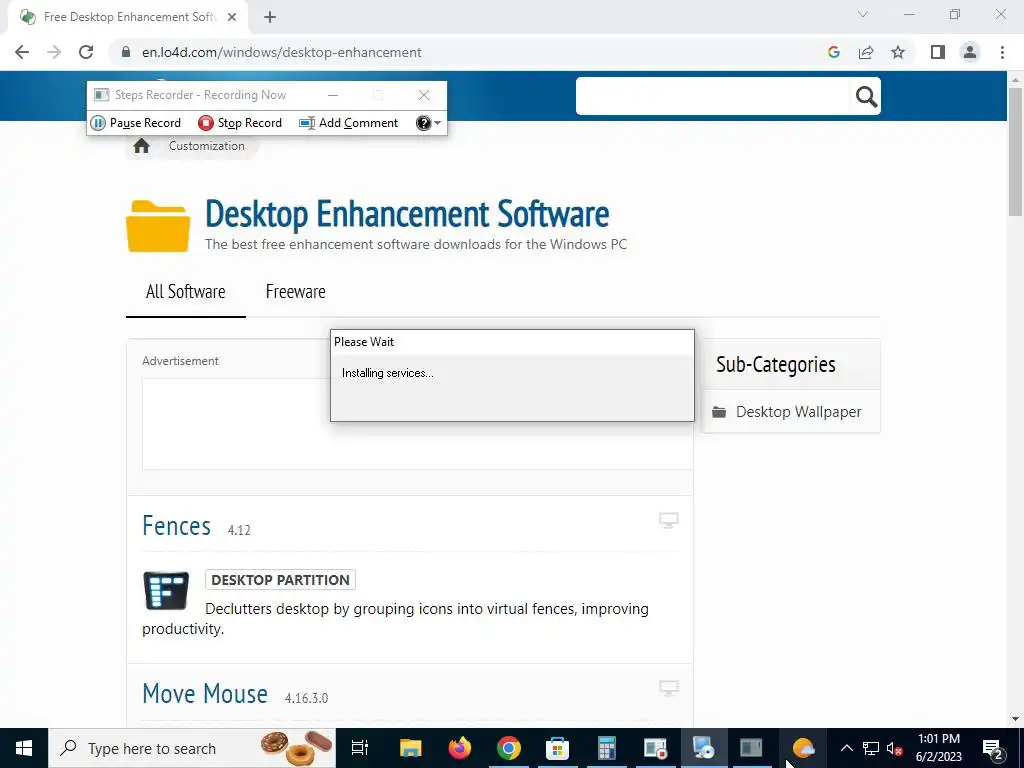Click the DESKTOP PARTITION tag
This screenshot has width=1024, height=768.
click(x=280, y=580)
